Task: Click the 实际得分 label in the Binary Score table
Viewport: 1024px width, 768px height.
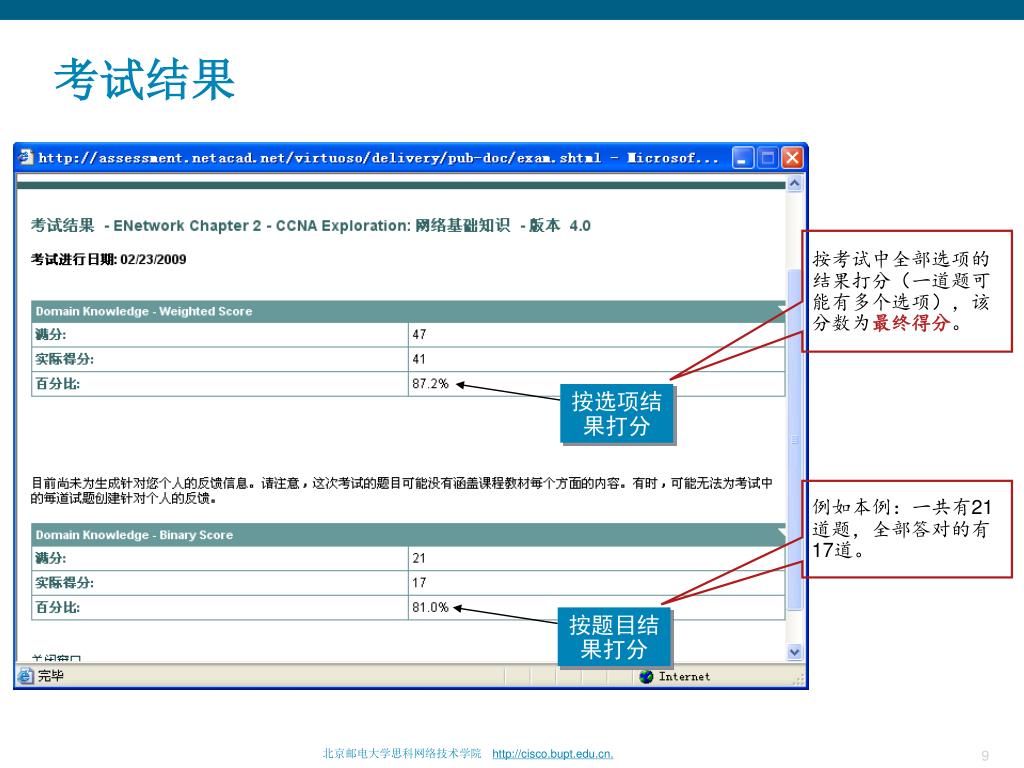Action: (64, 583)
